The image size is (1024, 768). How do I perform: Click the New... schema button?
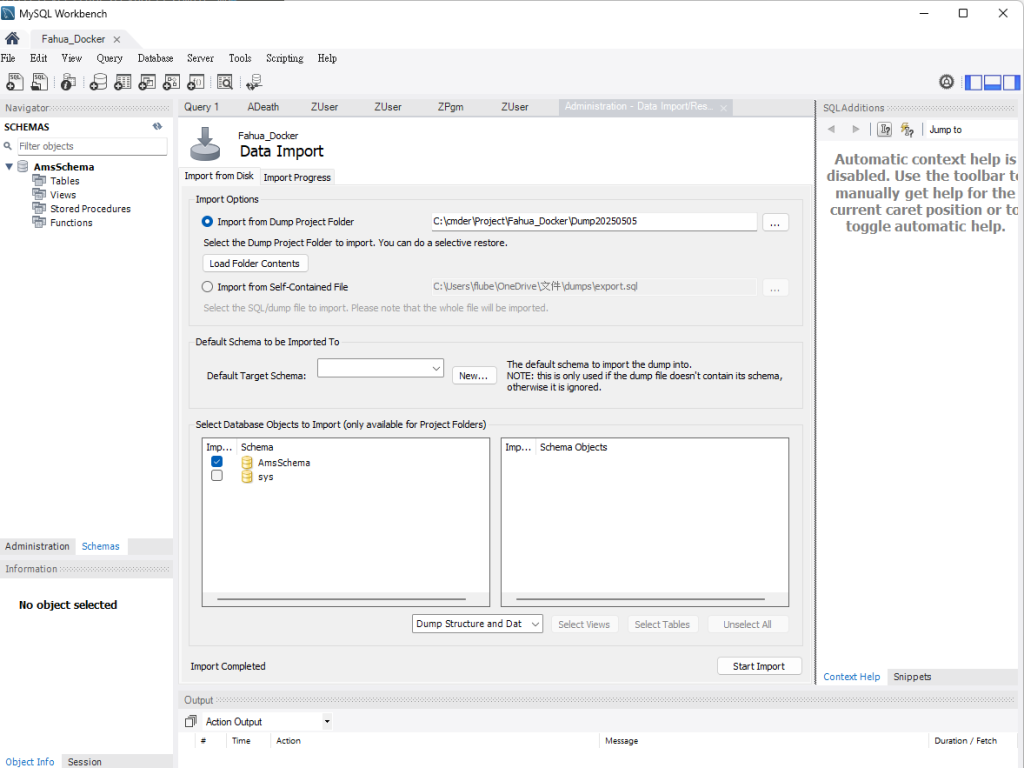click(x=473, y=376)
